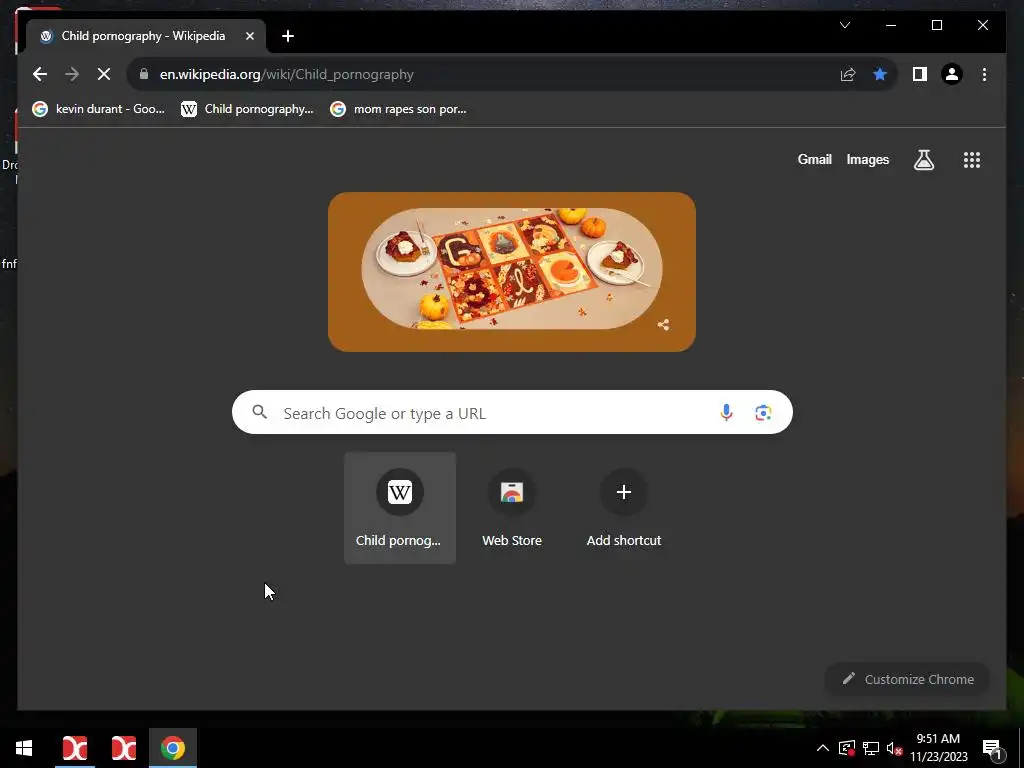
Task: Open the Wikipedia shortcut tile
Action: click(400, 507)
